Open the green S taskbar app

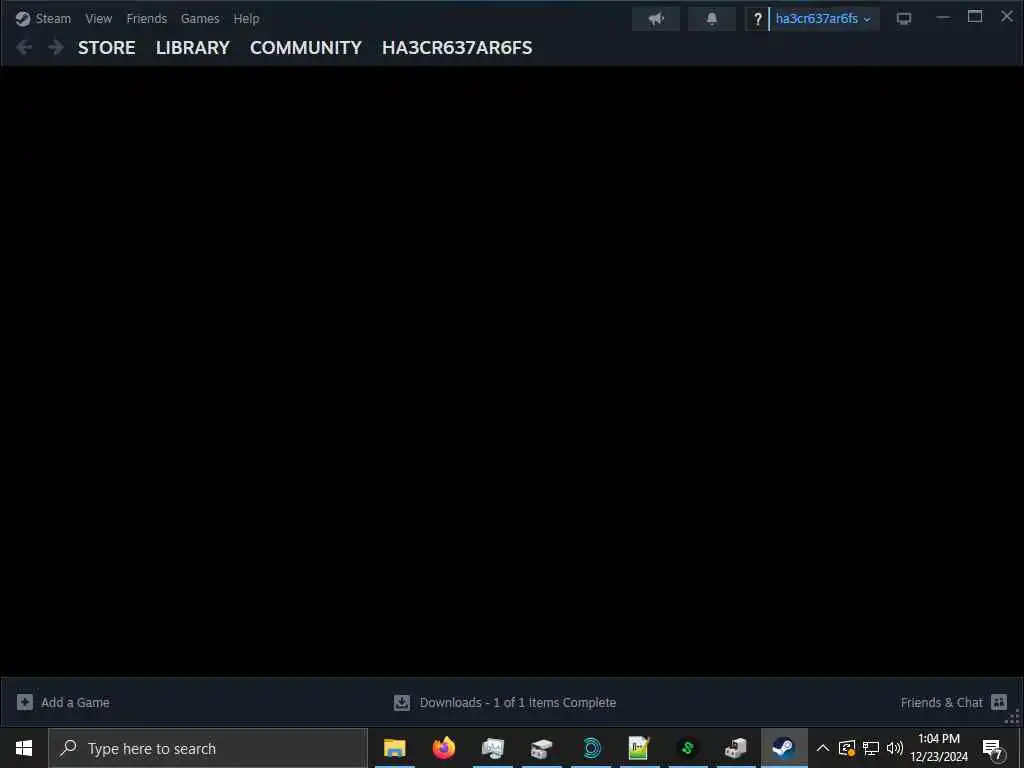(x=688, y=748)
